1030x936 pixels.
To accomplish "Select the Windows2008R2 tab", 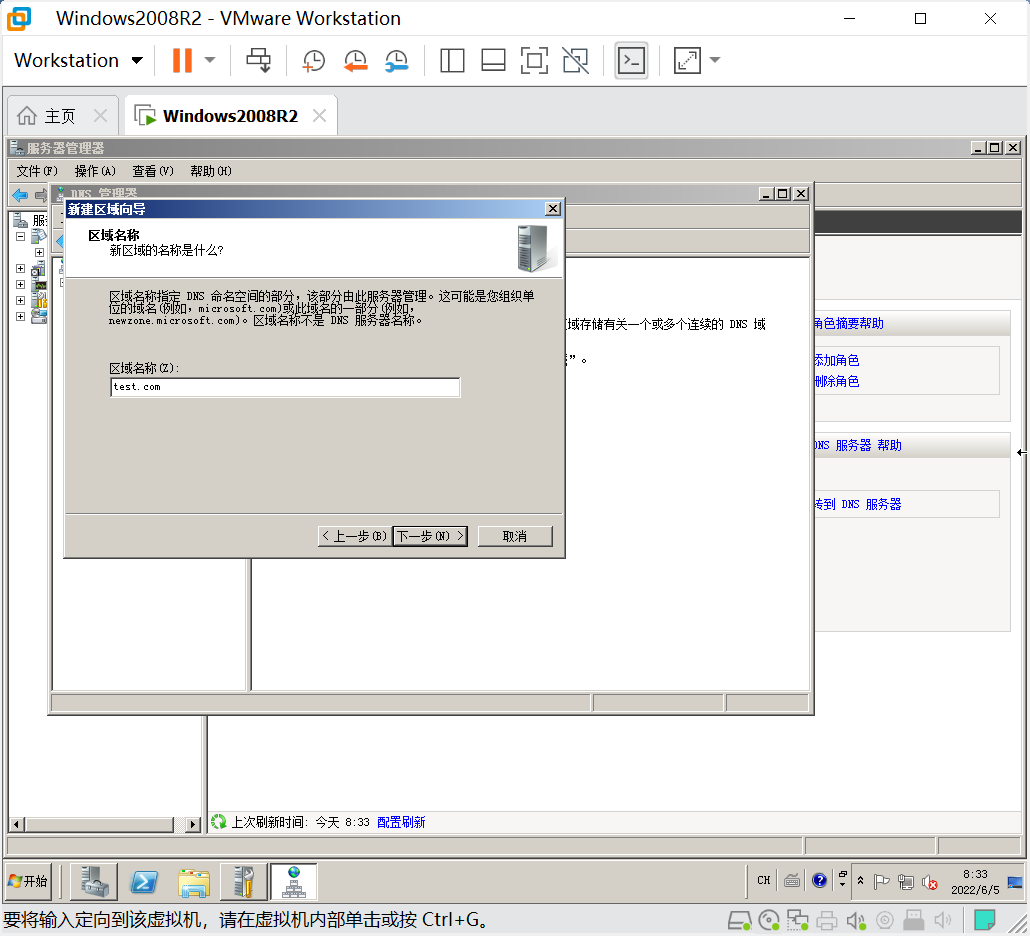I will coord(230,116).
